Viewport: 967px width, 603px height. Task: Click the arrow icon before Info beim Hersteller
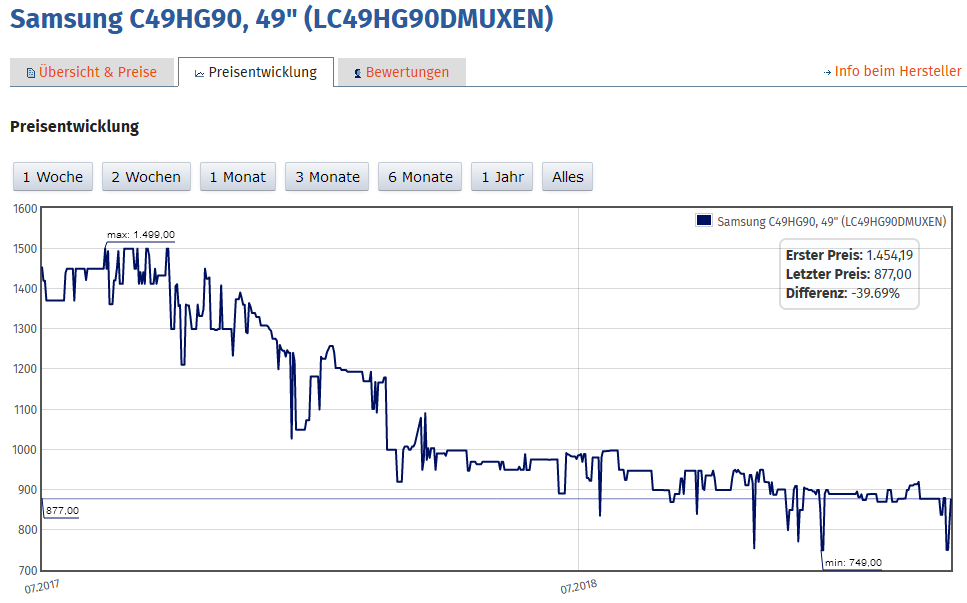(827, 72)
